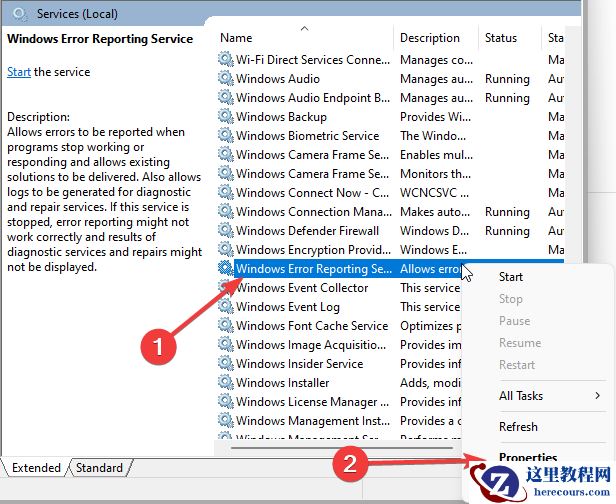Choose Pause in the context menu

click(x=515, y=321)
